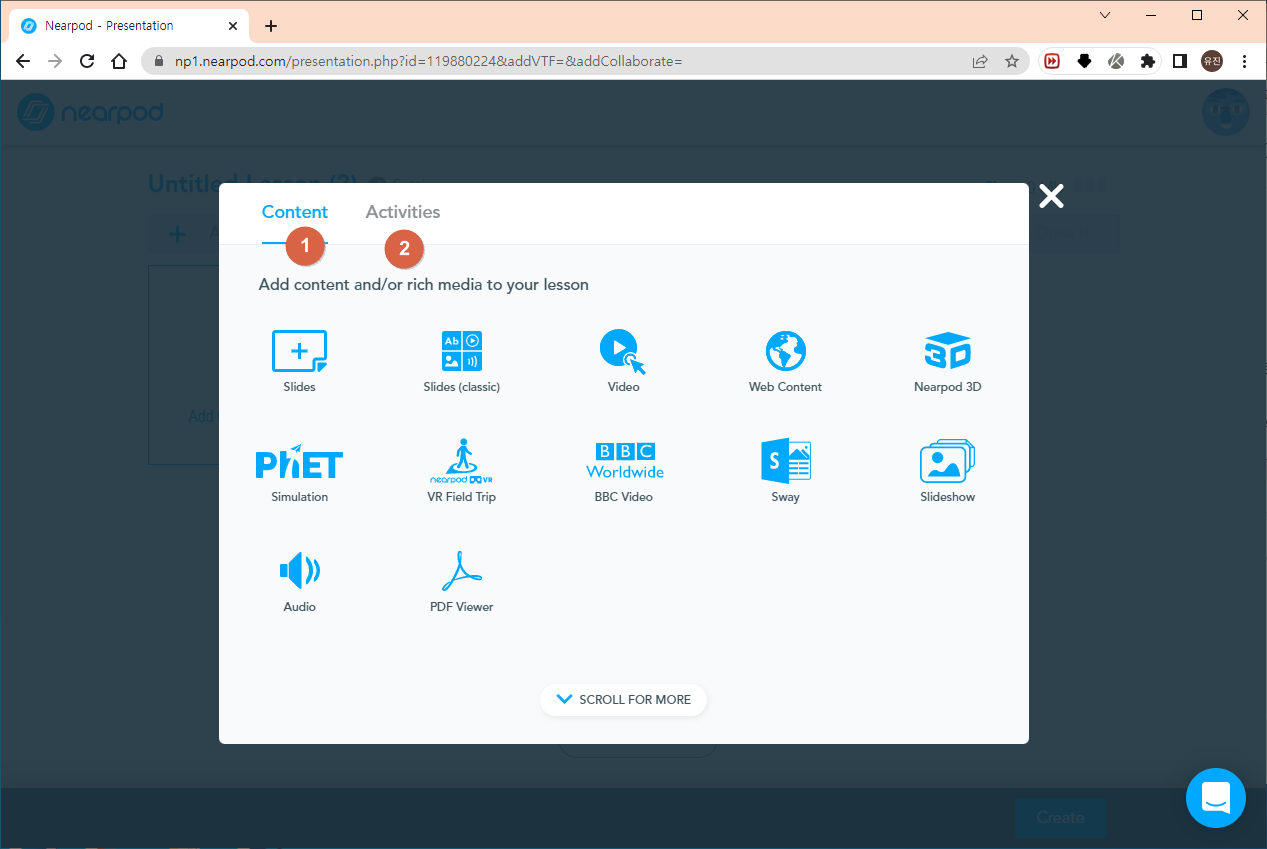The image size is (1267, 849).
Task: Select the Slideshow icon
Action: 947,472
